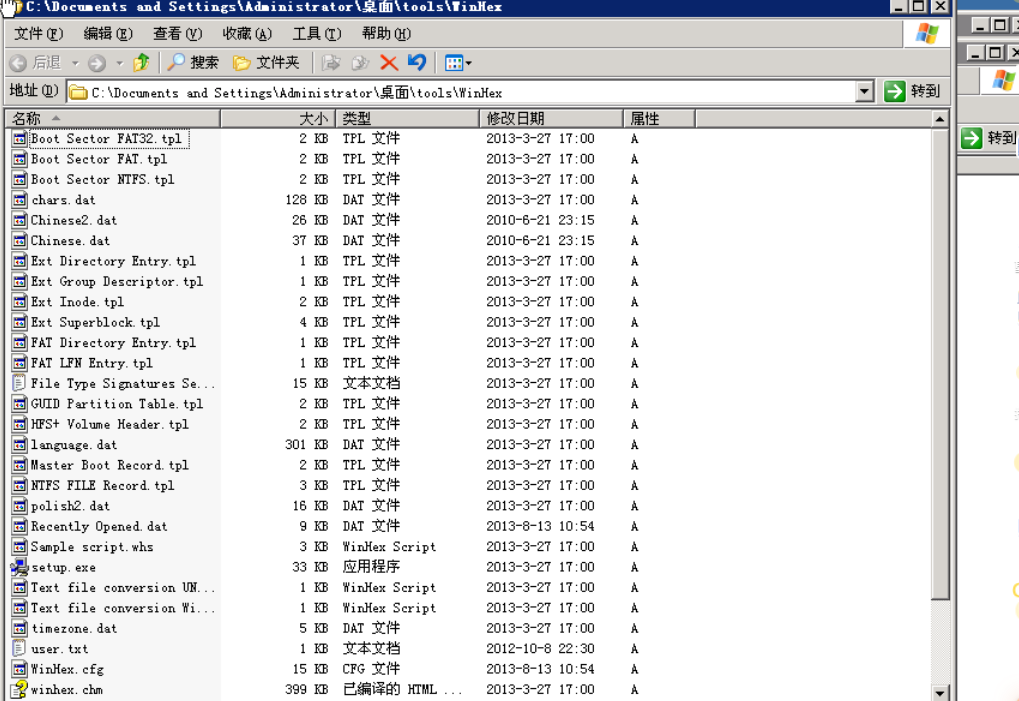Select the Master Boot Record.tpl file icon
The width and height of the screenshot is (1019, 701).
(20, 465)
